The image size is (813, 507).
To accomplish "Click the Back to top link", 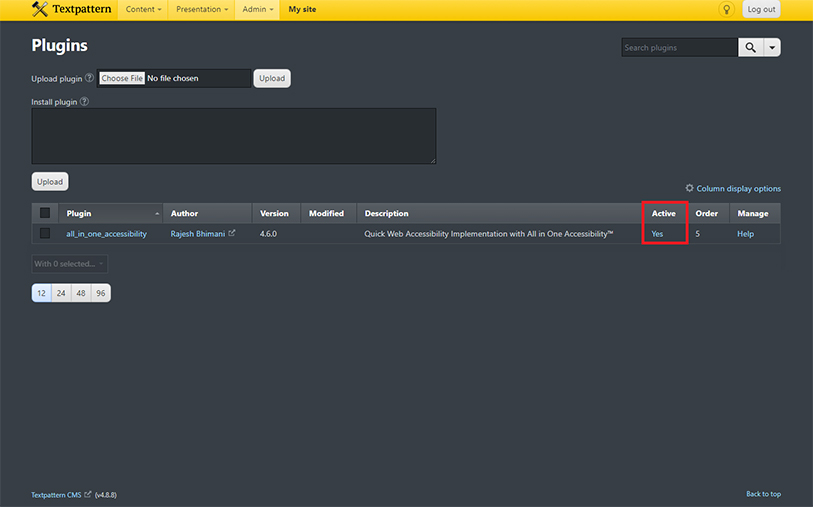I will click(763, 494).
